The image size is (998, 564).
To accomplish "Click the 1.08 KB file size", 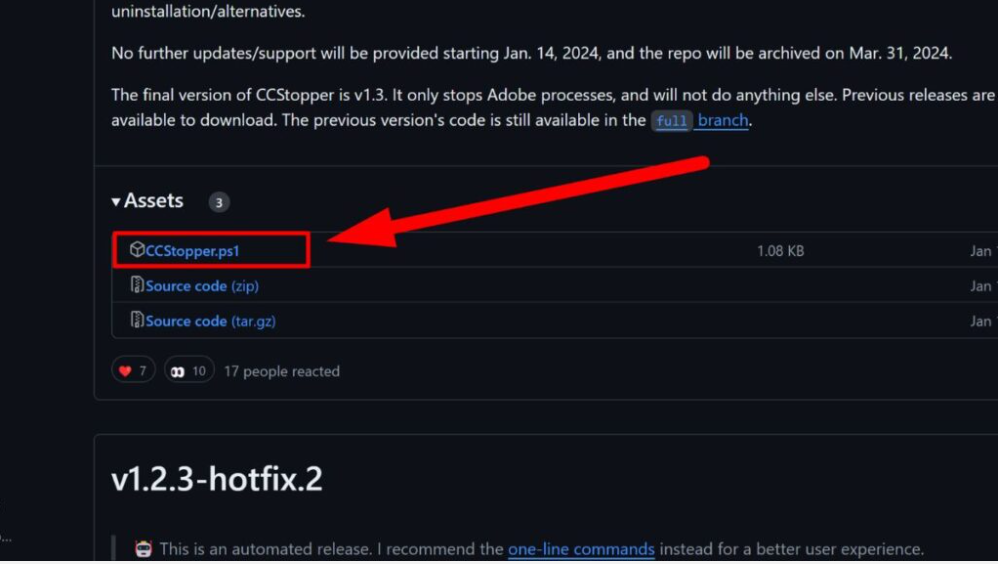I will 780,251.
